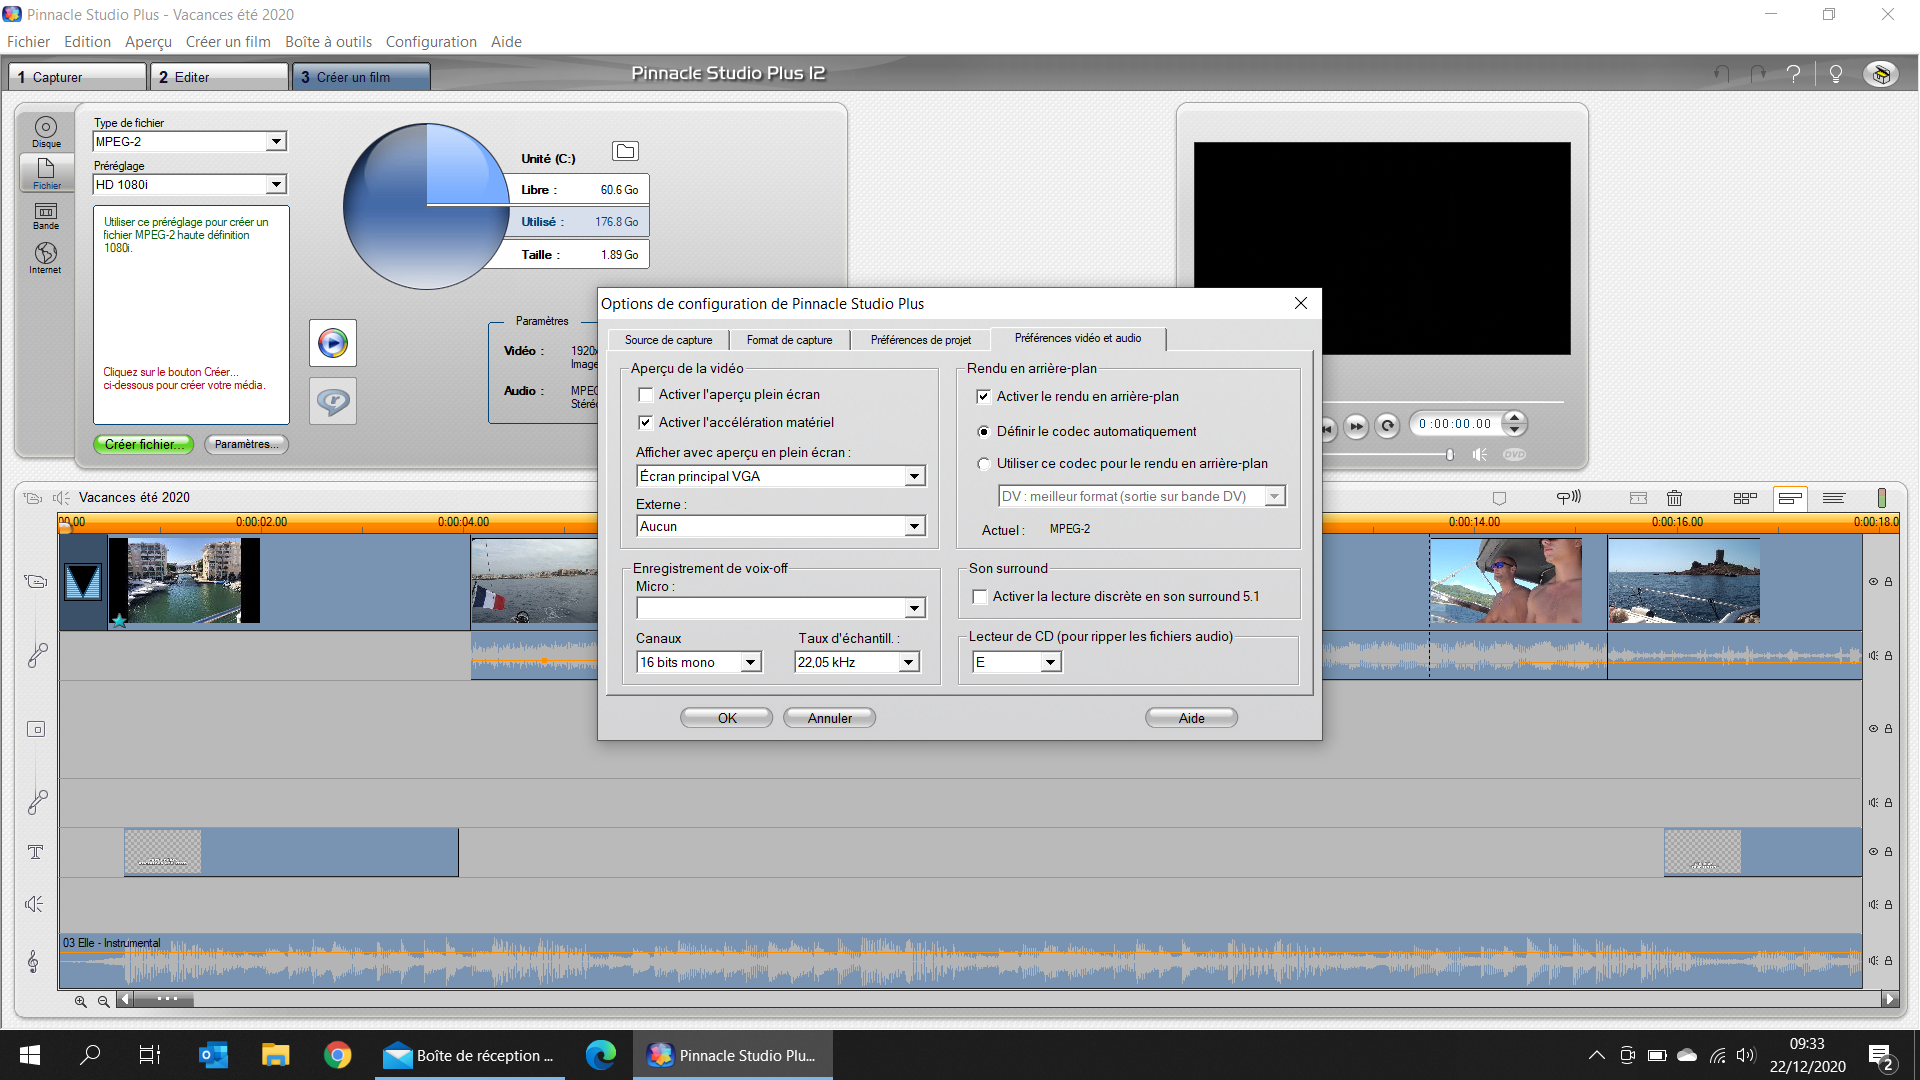Open the Écran principal VGA dropdown
This screenshot has width=1920, height=1080.
point(914,477)
